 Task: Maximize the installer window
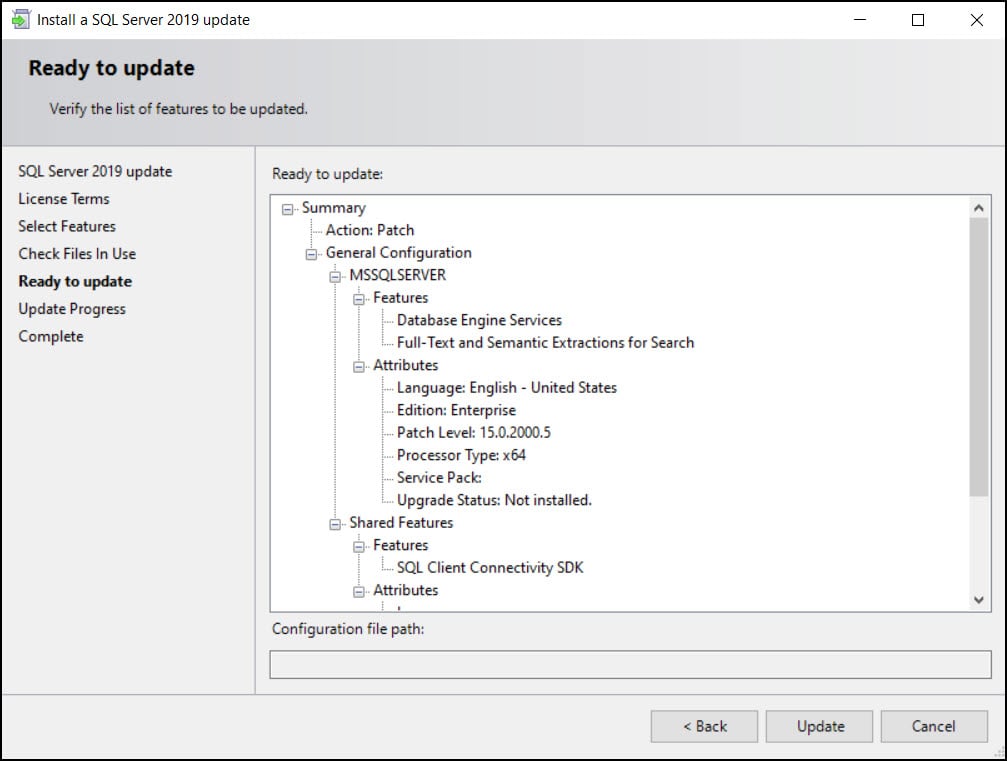(918, 20)
